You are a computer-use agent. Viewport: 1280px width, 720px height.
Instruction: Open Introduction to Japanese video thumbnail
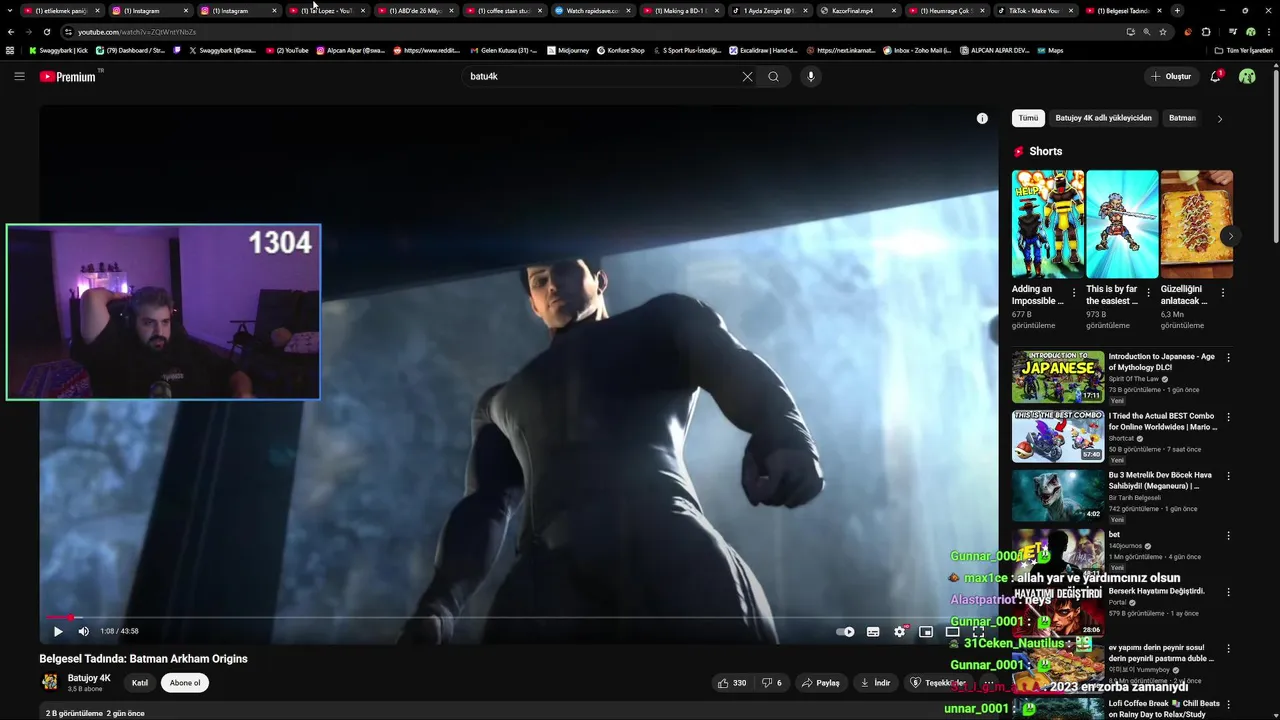coord(1058,376)
